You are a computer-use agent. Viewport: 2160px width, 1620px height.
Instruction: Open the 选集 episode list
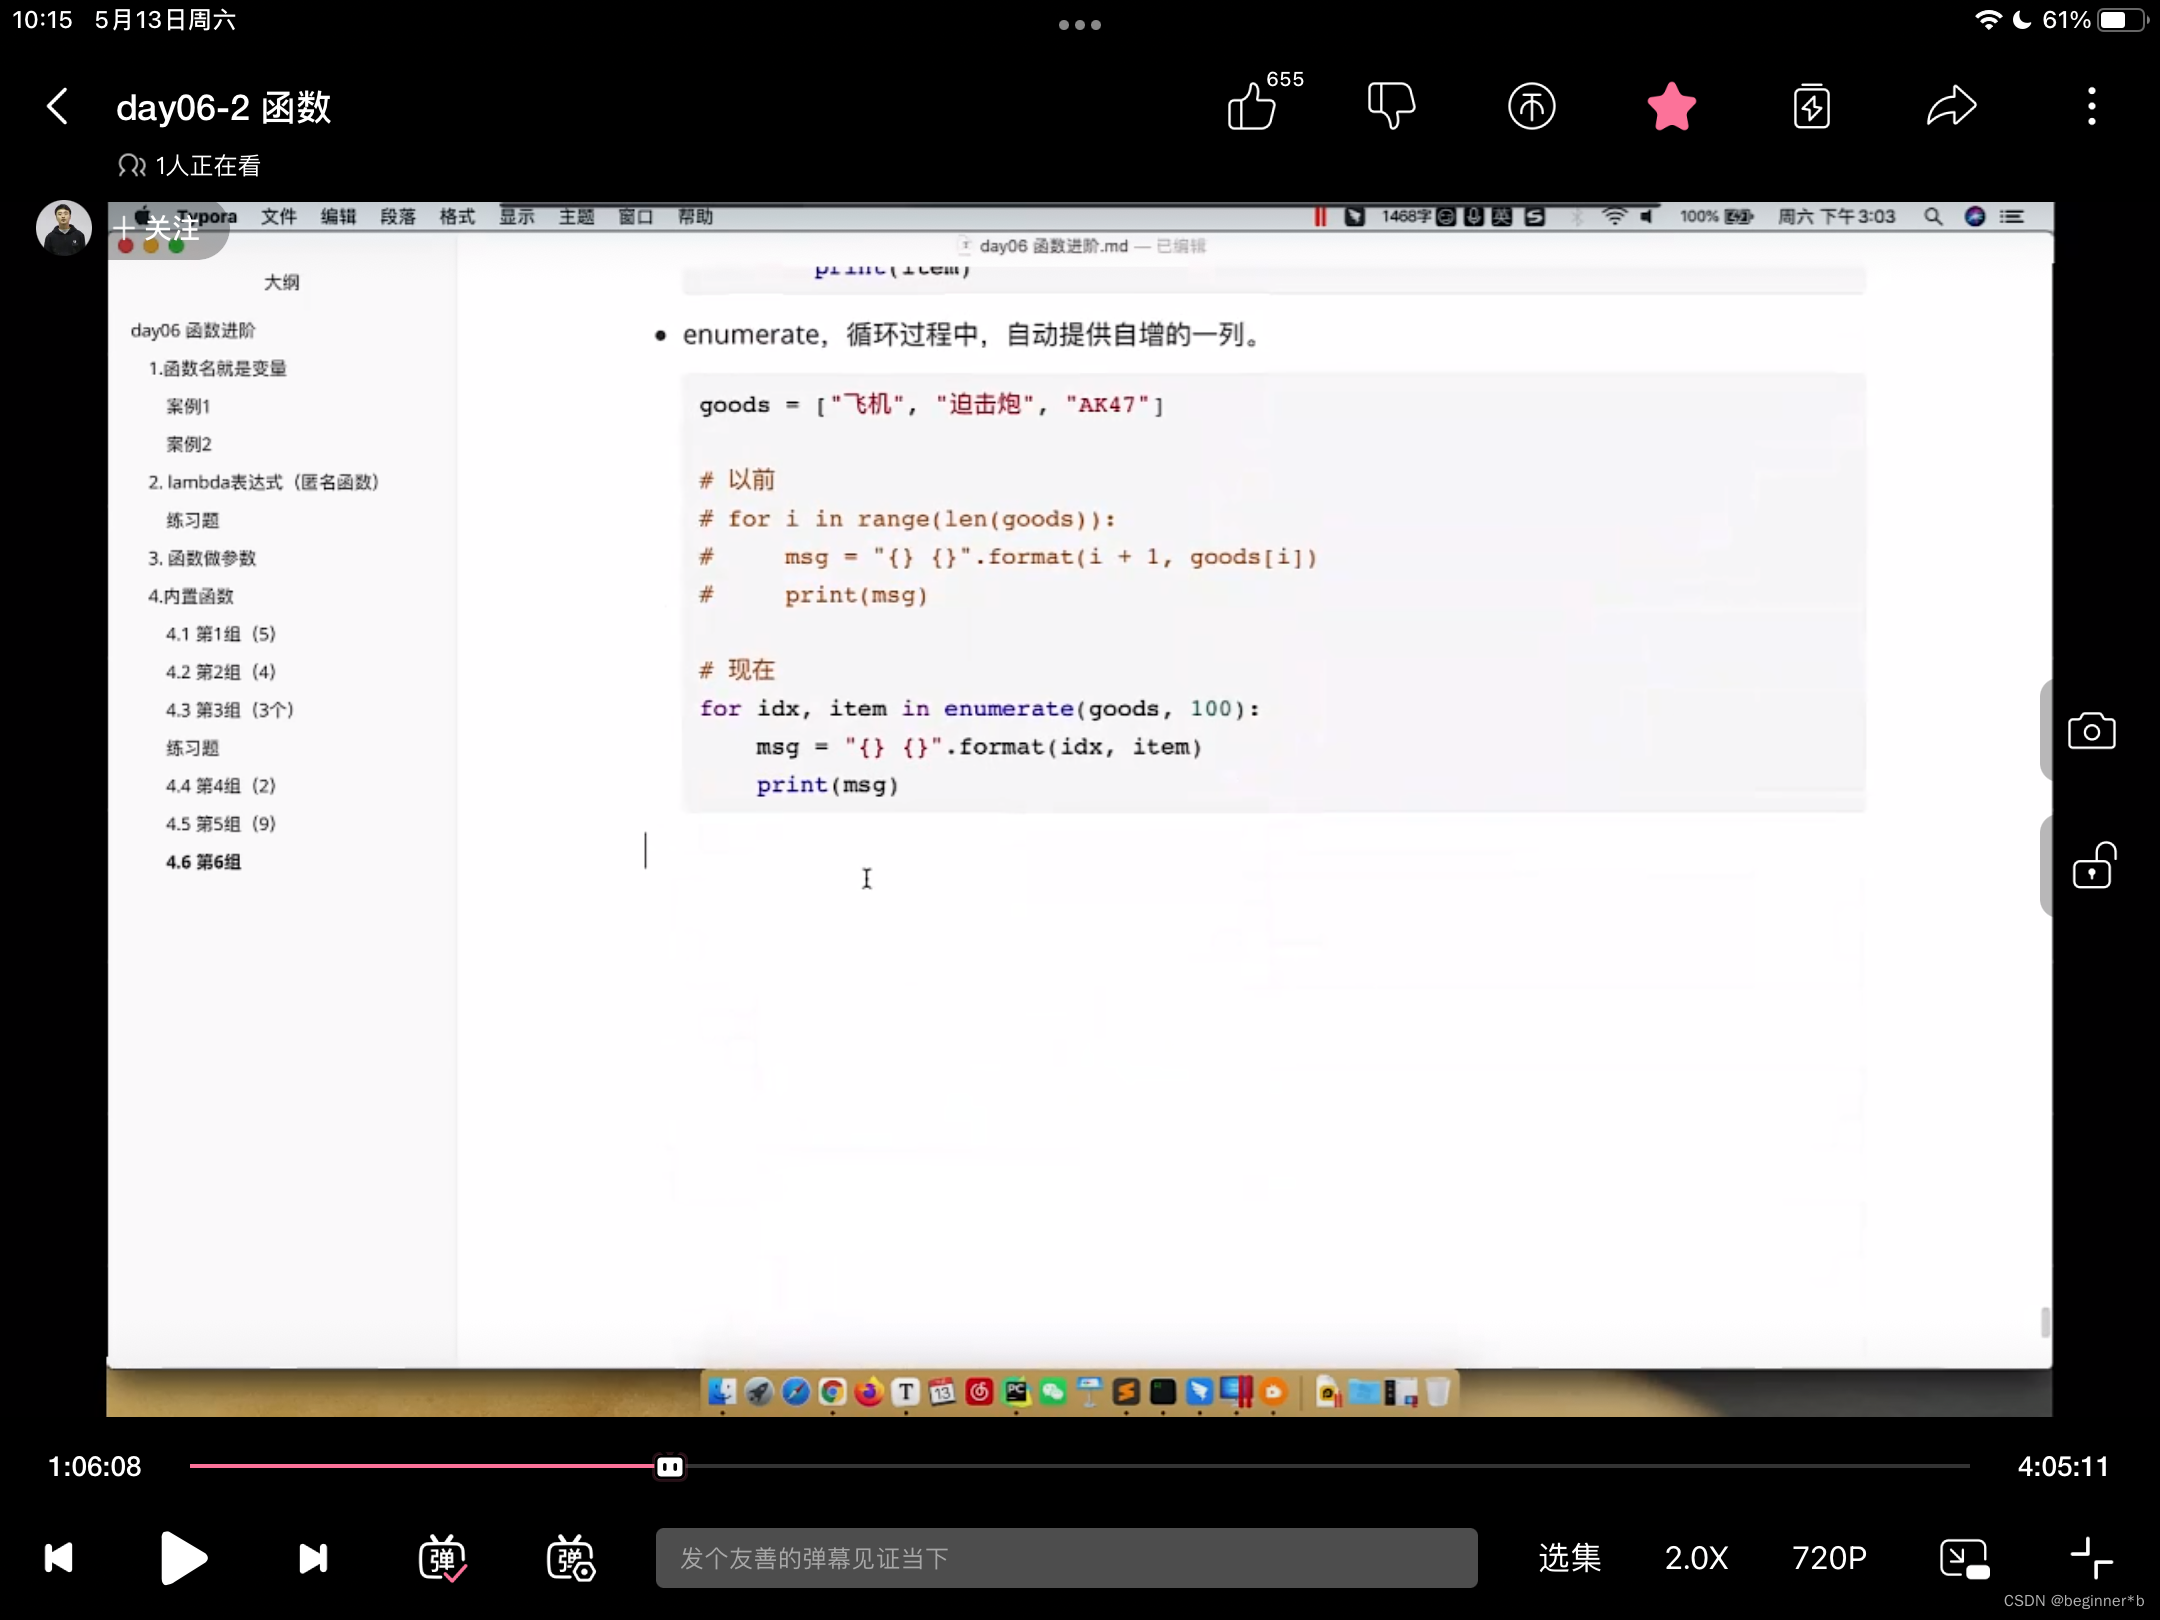coord(1569,1557)
